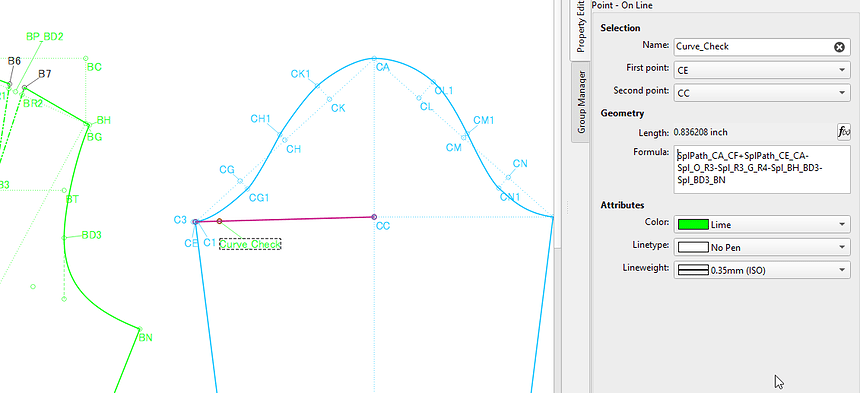
Task: Select point label CH1
Action: tap(261, 119)
